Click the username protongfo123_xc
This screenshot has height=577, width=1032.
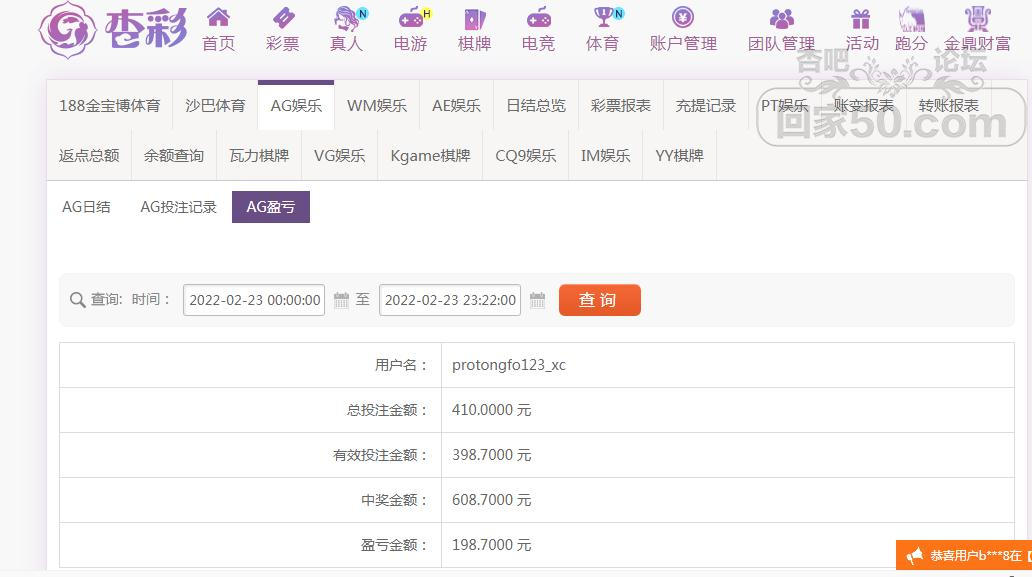coord(509,365)
